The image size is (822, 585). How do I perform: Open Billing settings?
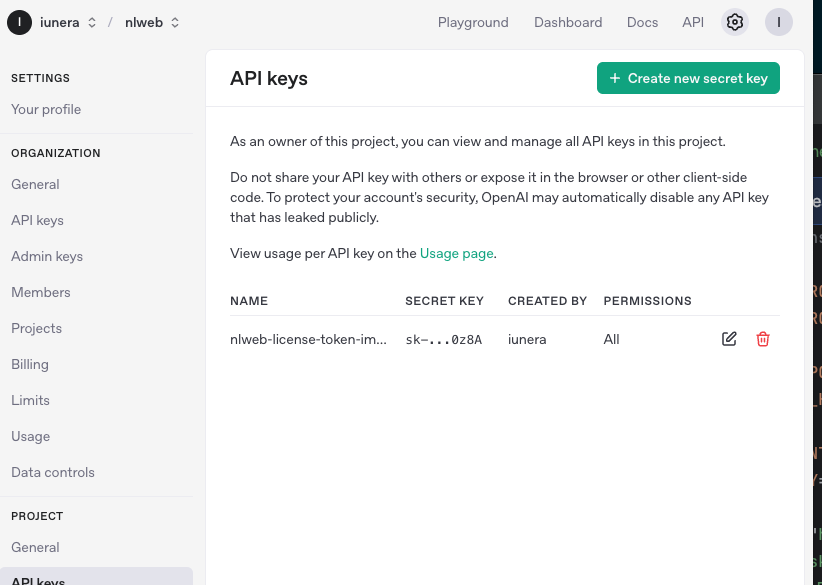point(30,365)
